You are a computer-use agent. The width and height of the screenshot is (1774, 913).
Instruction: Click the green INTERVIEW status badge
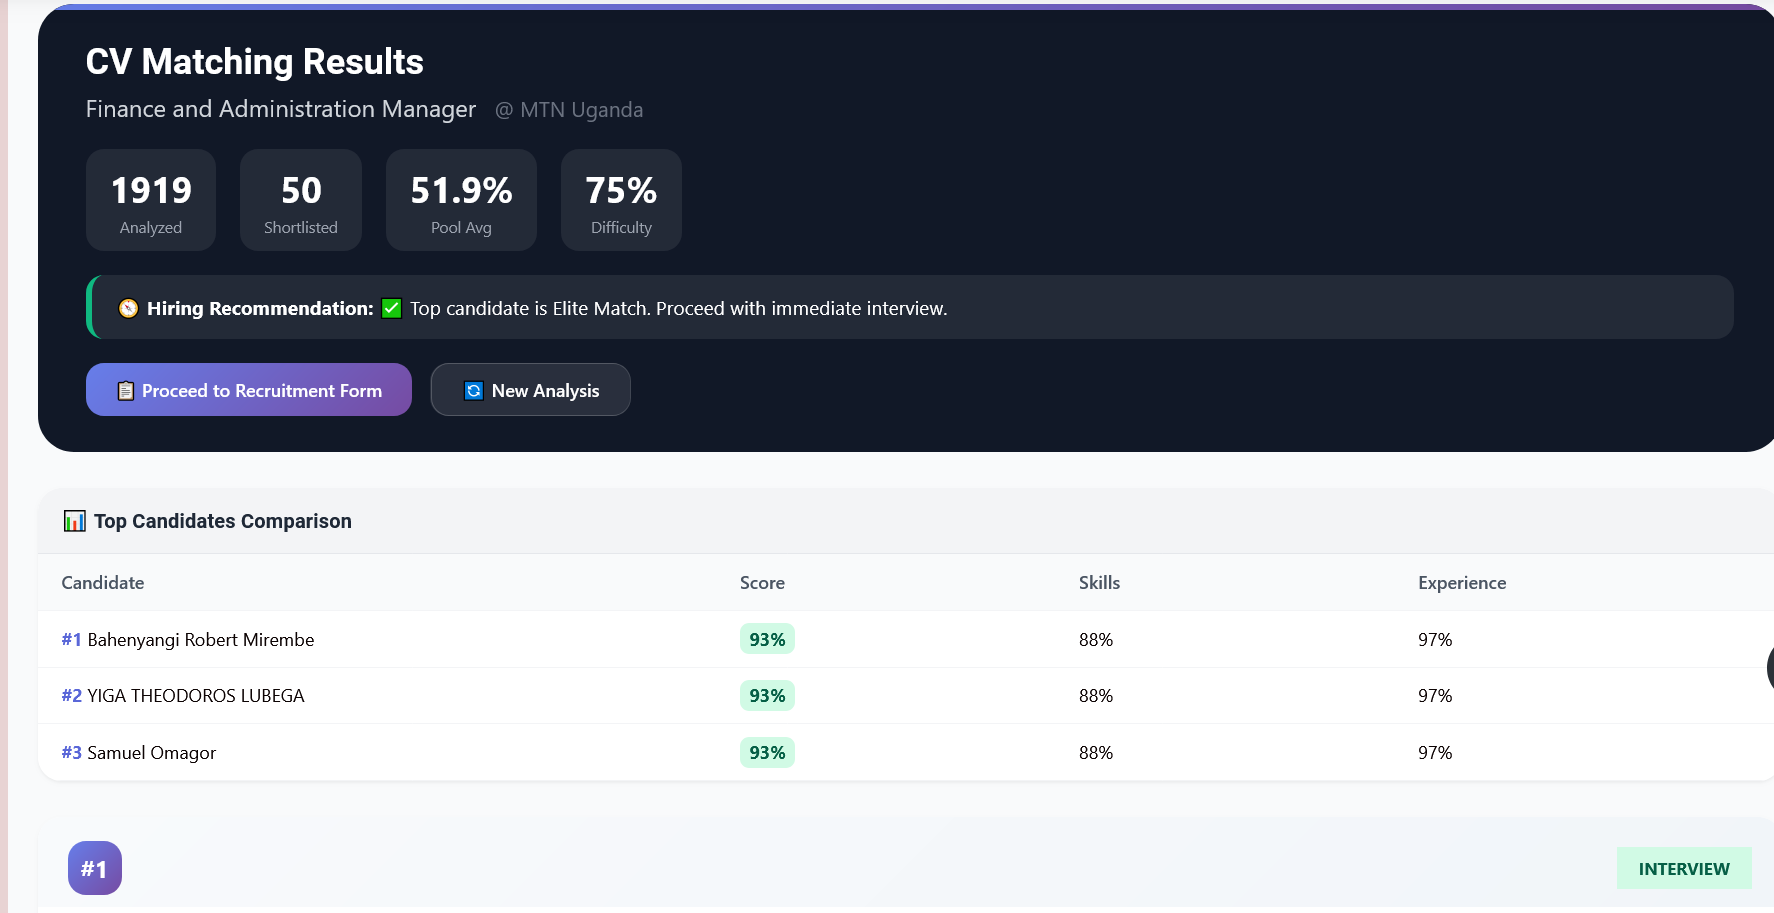[x=1683, y=869]
